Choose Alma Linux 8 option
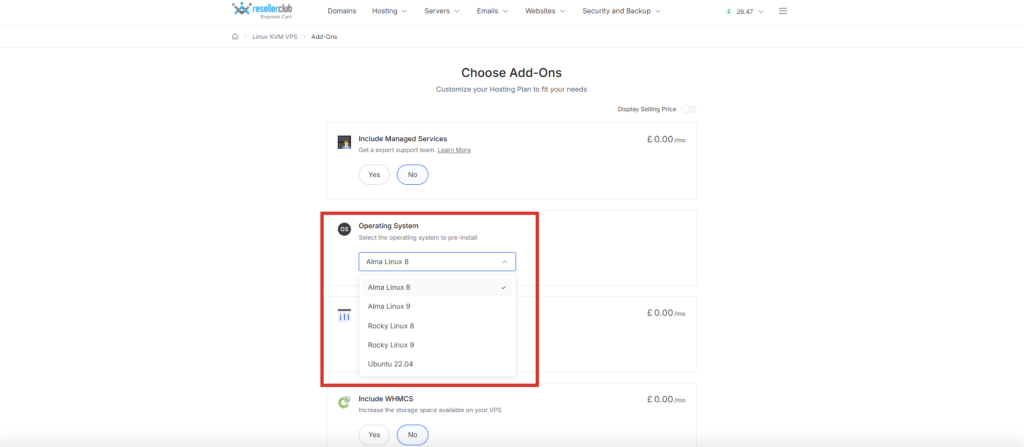Screen dimensions: 1024x447 [437, 287]
